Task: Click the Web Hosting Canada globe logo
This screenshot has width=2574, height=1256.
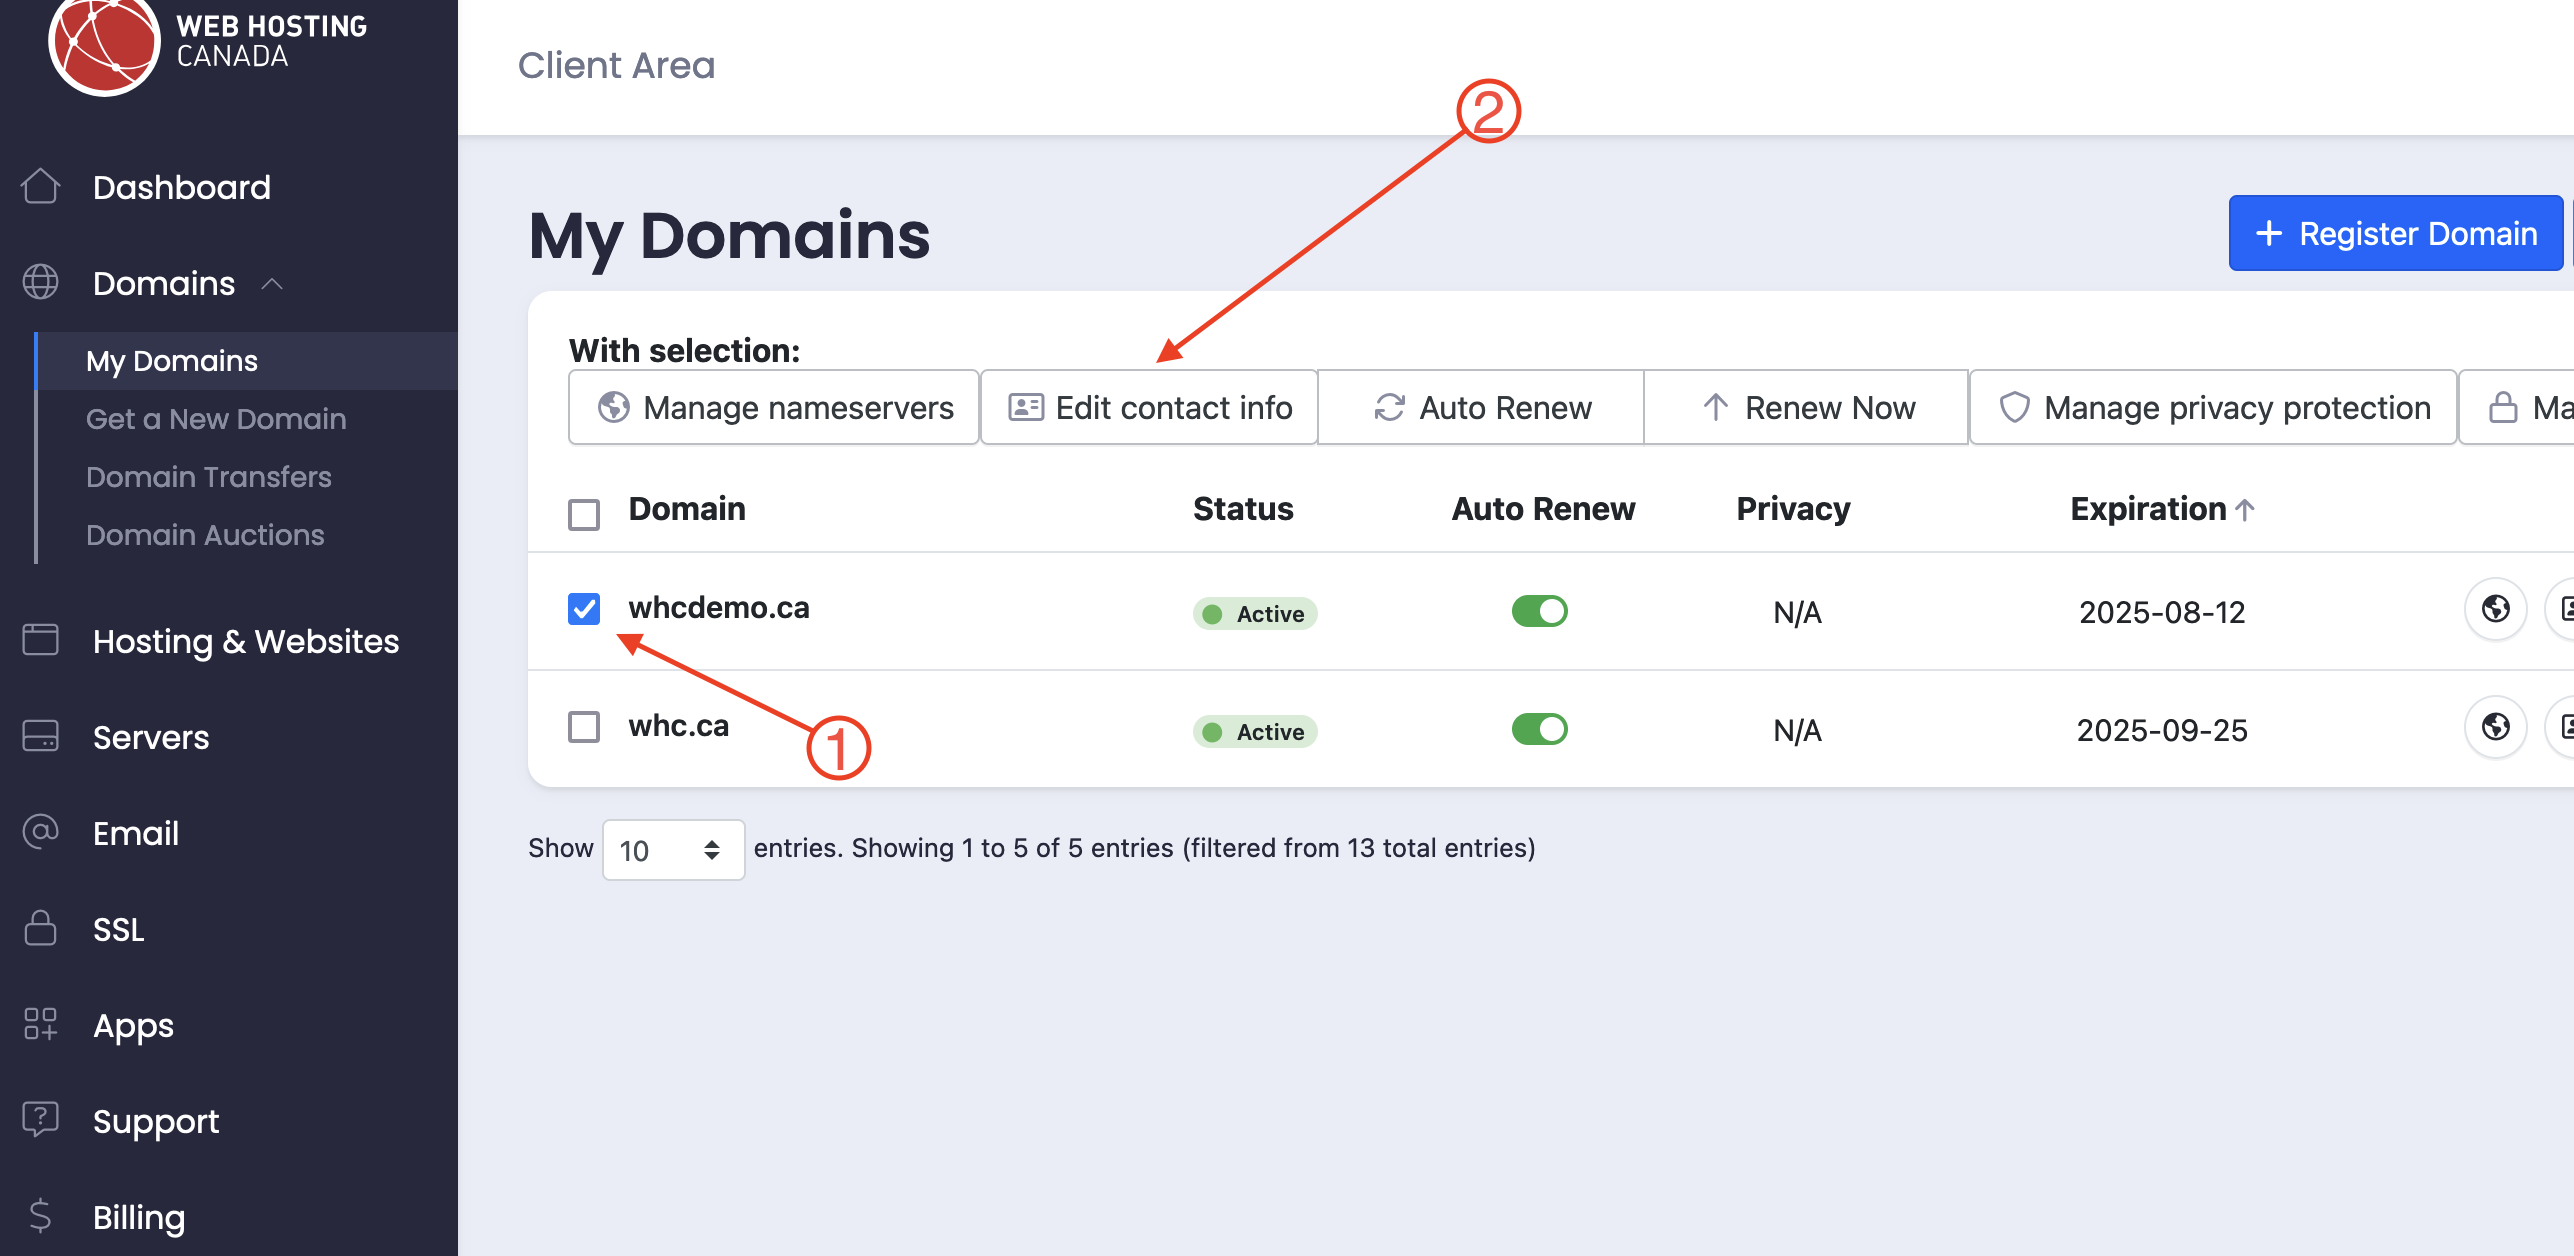Action: pos(104,42)
